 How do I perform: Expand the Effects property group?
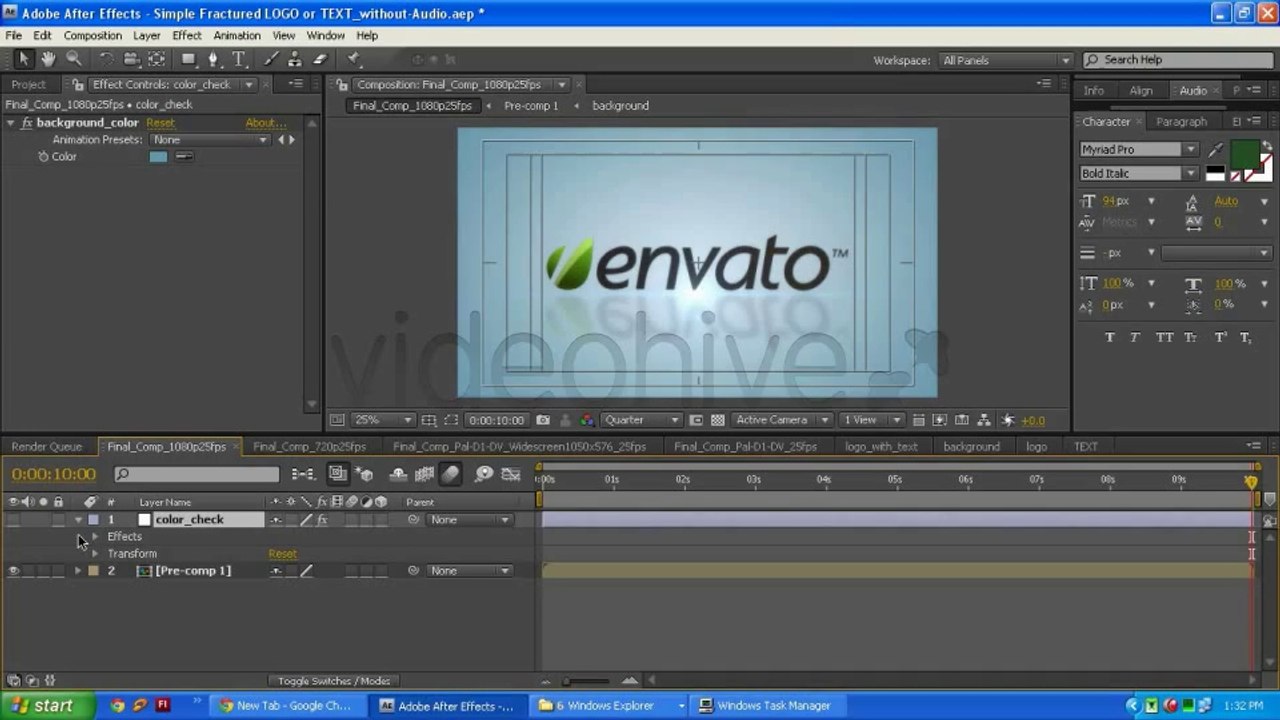95,537
